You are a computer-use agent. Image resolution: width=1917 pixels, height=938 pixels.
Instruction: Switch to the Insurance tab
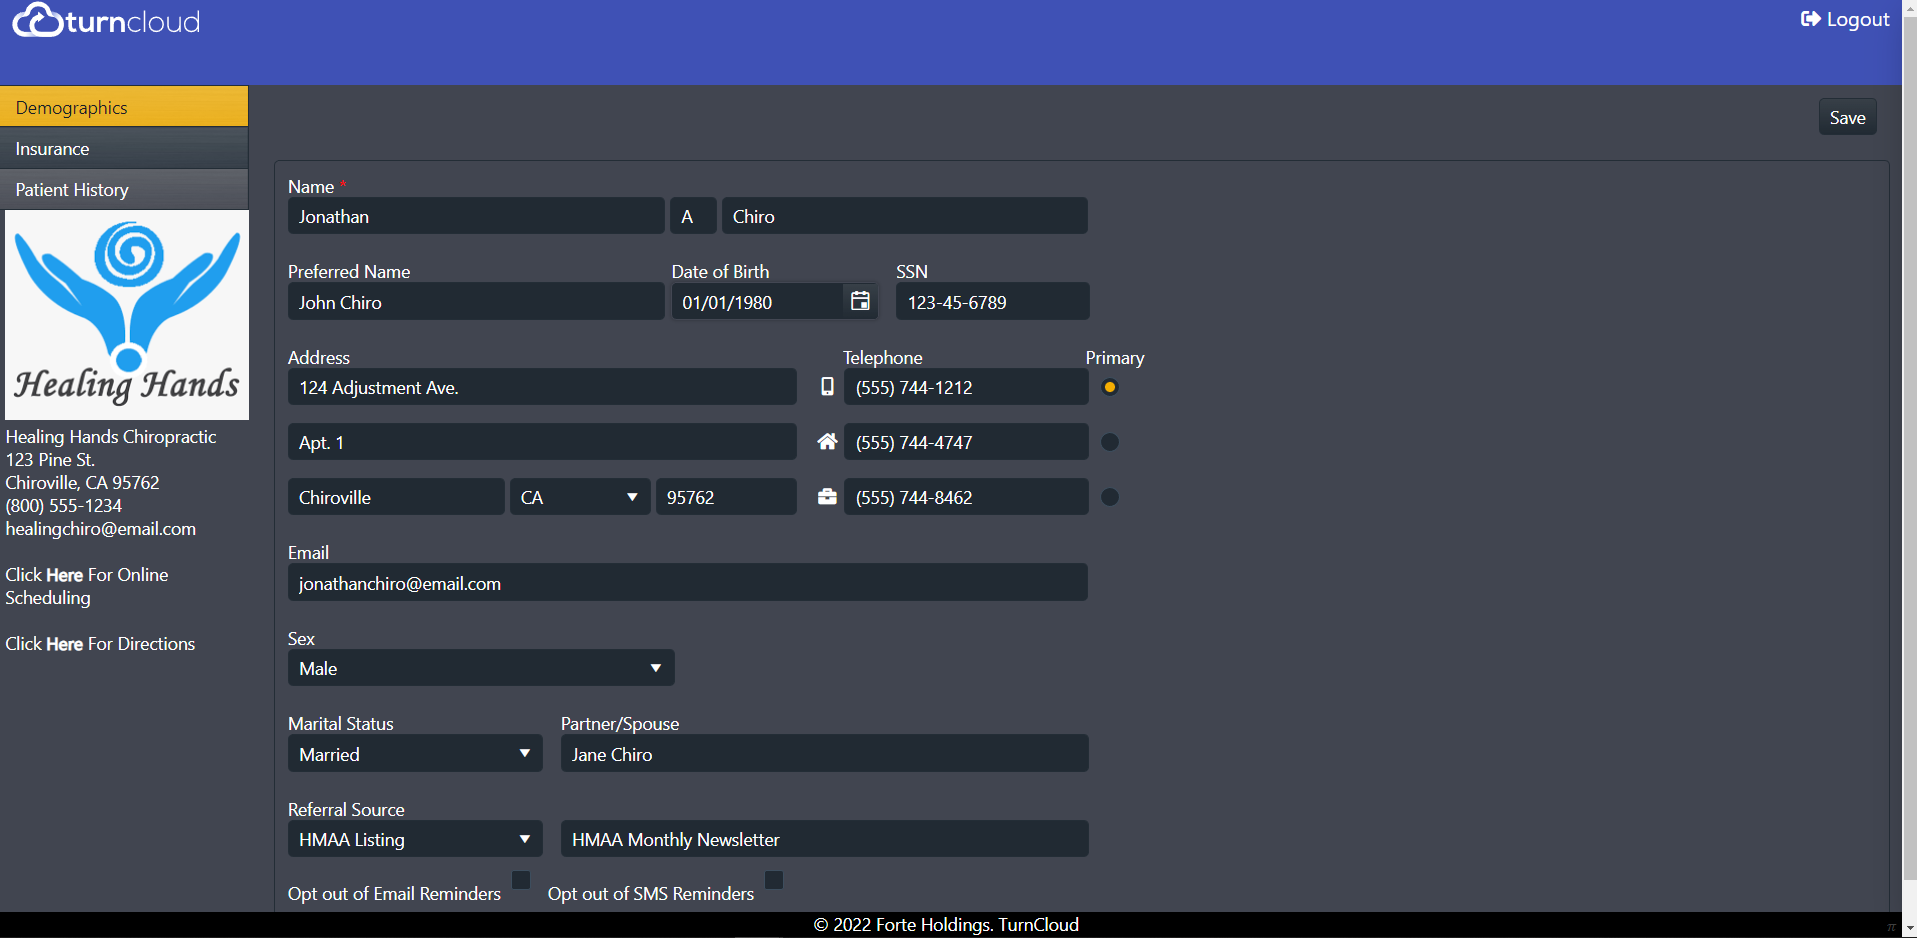tap(124, 149)
